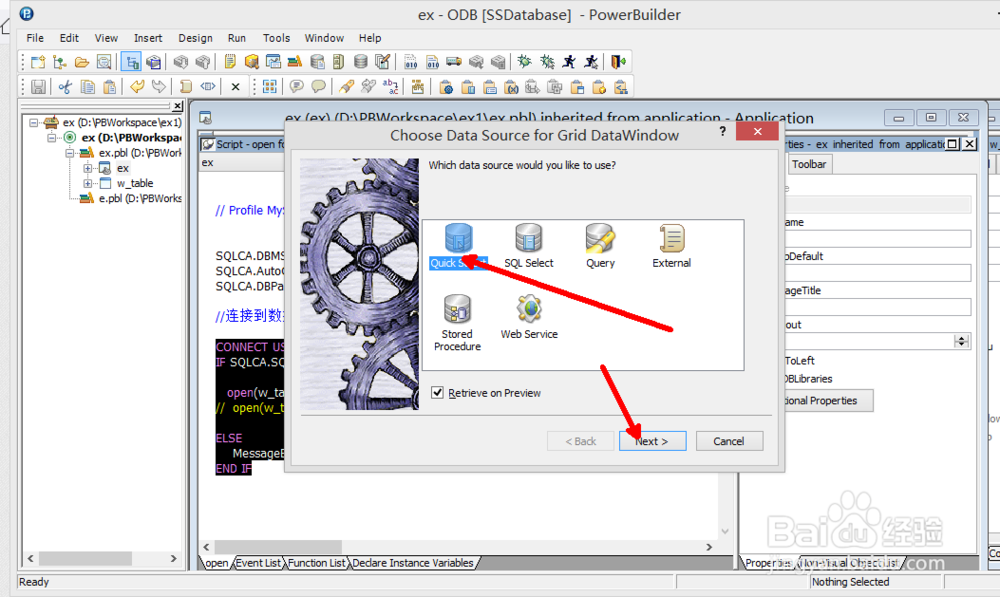Screen dimensions: 1000x597
Task: Collapse the ex workspace root node
Action: pyautogui.click(x=34, y=122)
